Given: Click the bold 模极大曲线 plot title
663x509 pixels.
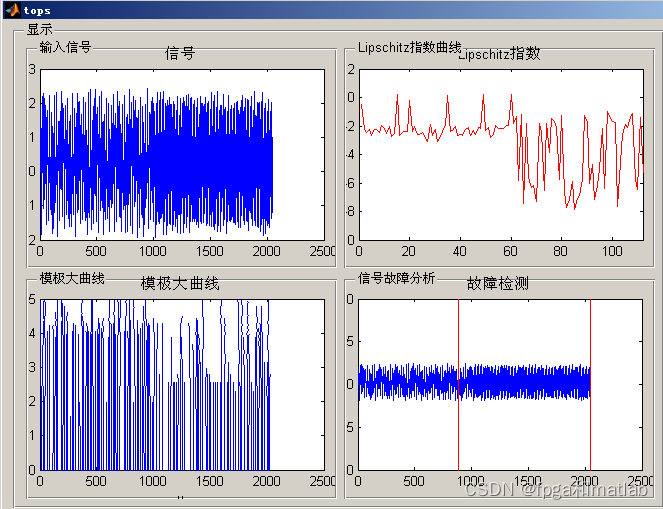Looking at the screenshot, I should point(180,284).
